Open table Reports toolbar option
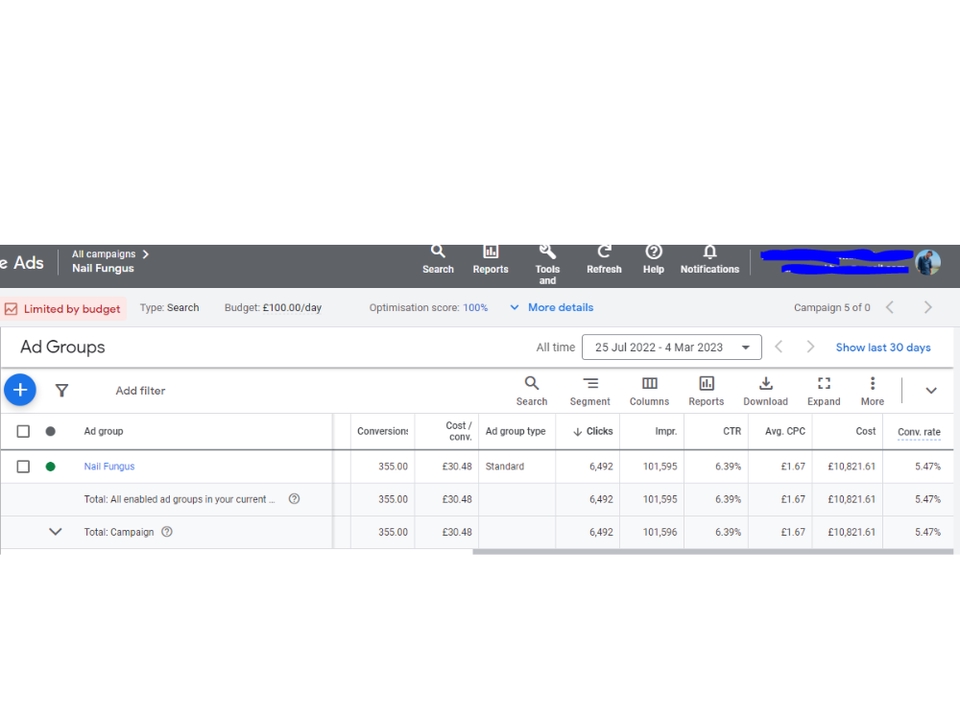This screenshot has height=720, width=960. 706,391
